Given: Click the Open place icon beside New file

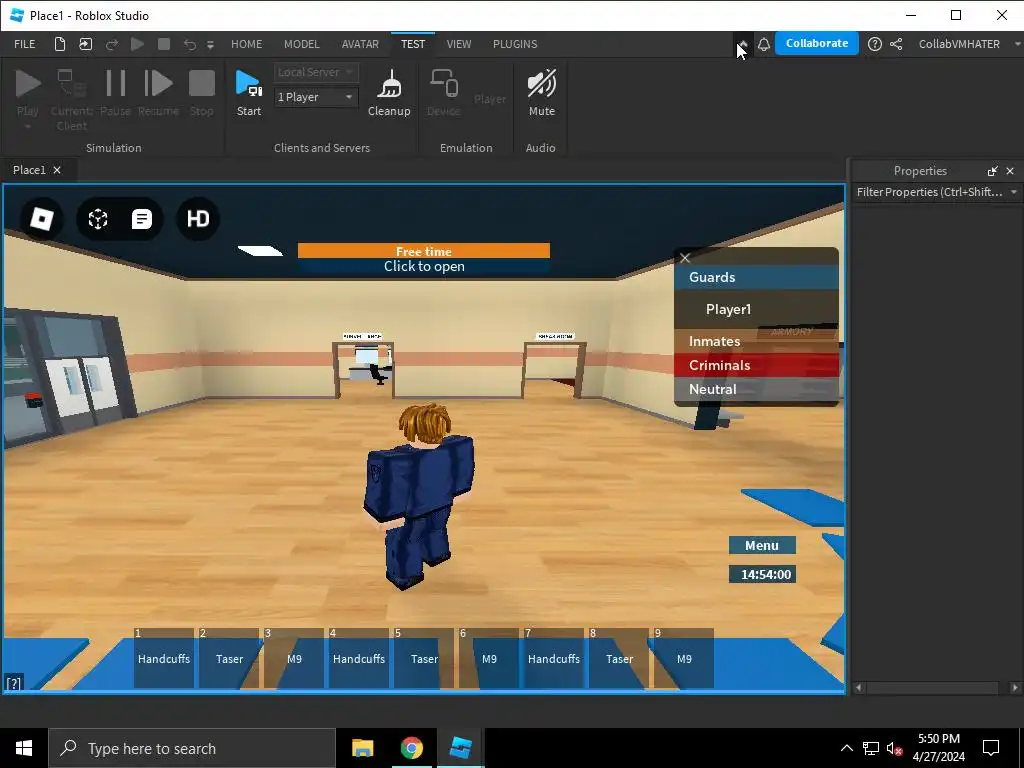Looking at the screenshot, I should coord(86,44).
